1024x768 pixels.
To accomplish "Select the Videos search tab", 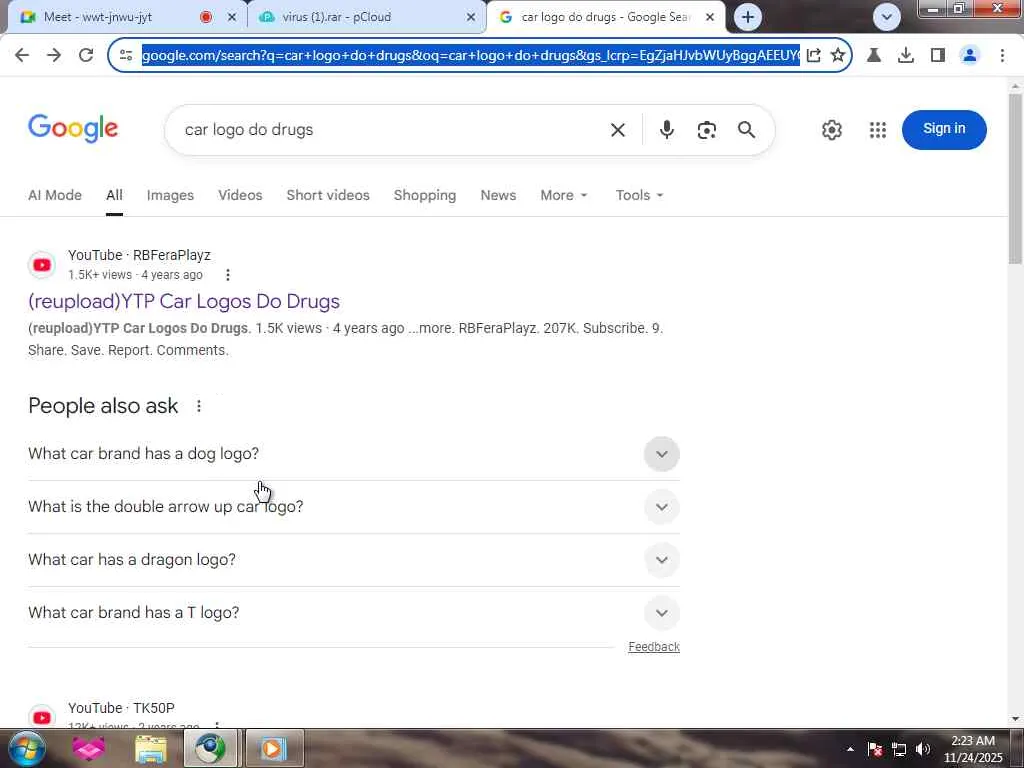I will coord(240,195).
